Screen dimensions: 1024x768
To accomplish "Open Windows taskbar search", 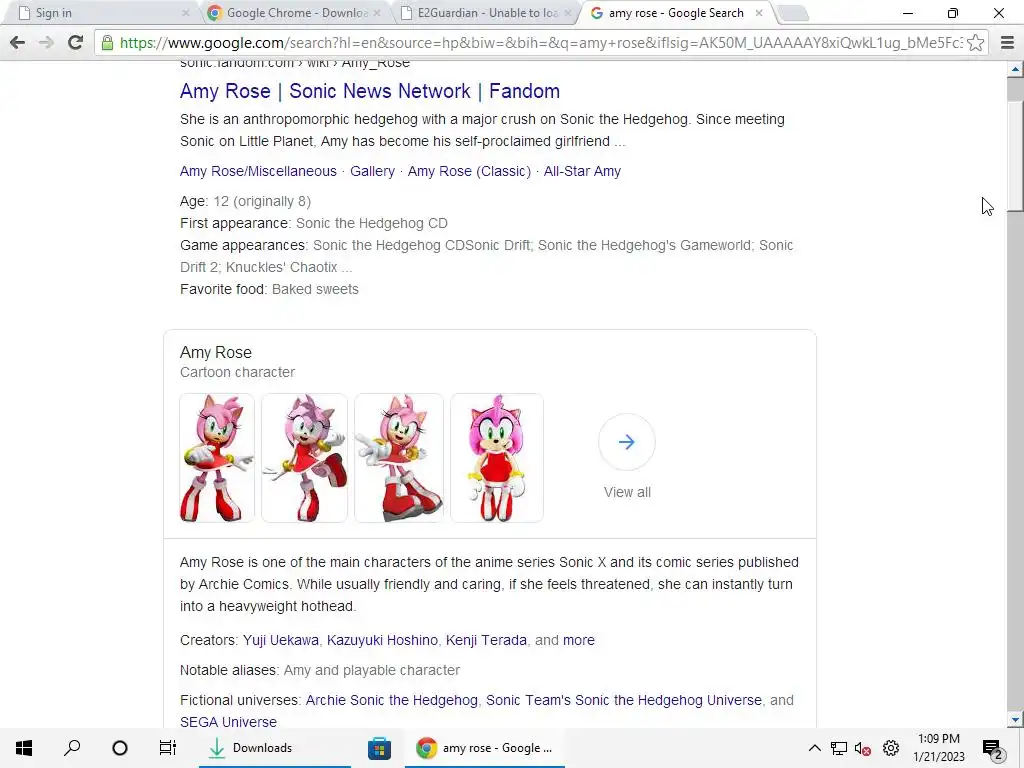I will (72, 748).
